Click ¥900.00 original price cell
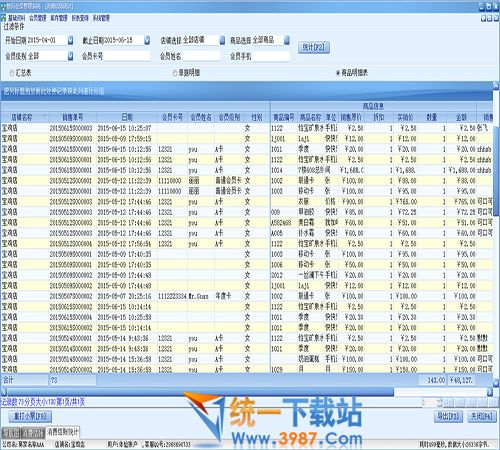 click(x=352, y=202)
